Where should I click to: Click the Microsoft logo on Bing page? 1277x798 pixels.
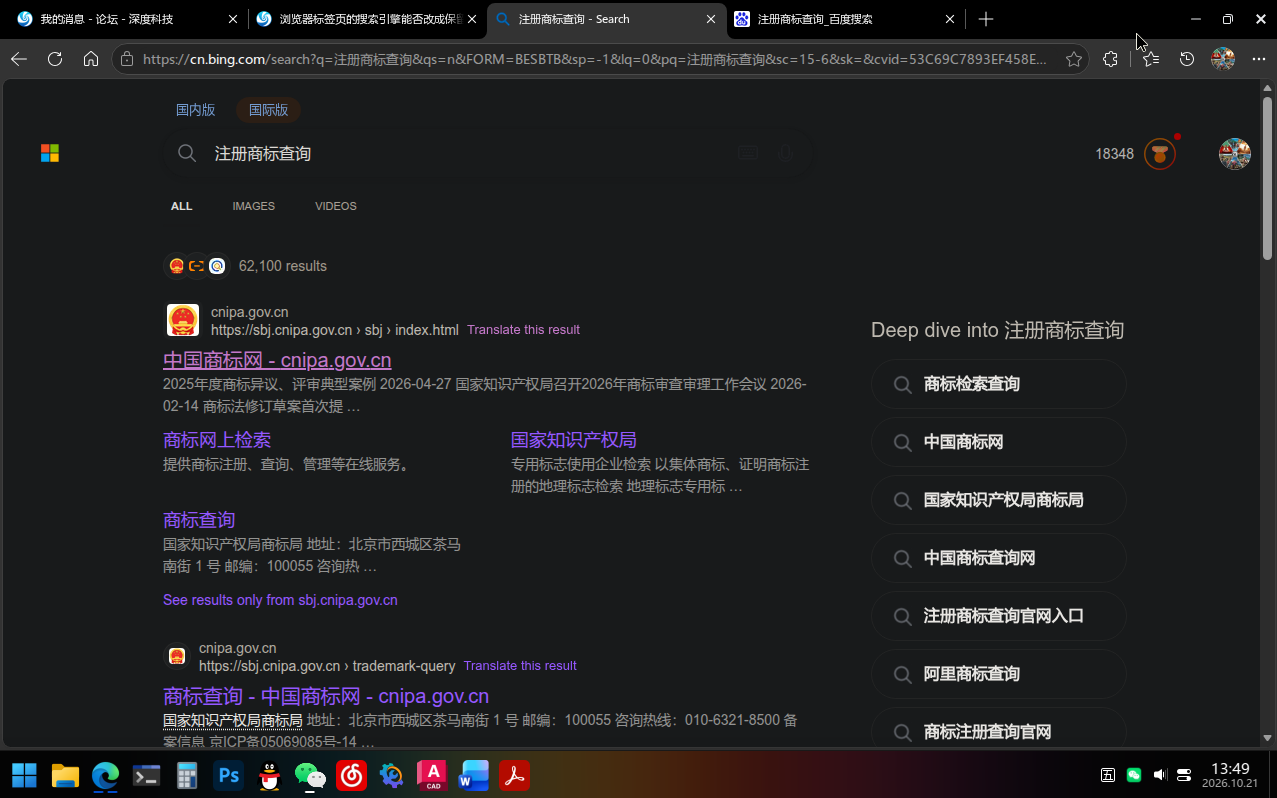pyautogui.click(x=50, y=153)
